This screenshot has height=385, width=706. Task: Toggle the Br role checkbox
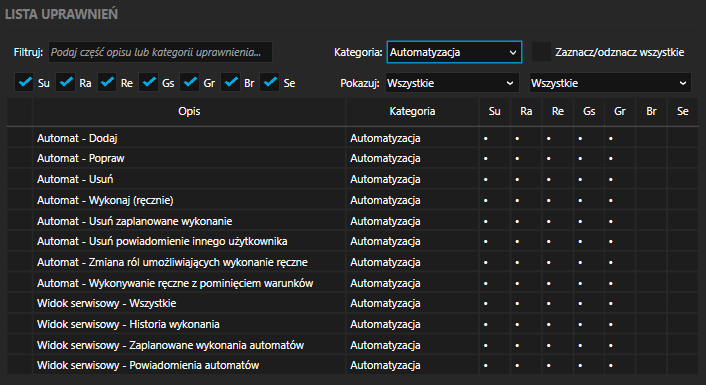[231, 83]
